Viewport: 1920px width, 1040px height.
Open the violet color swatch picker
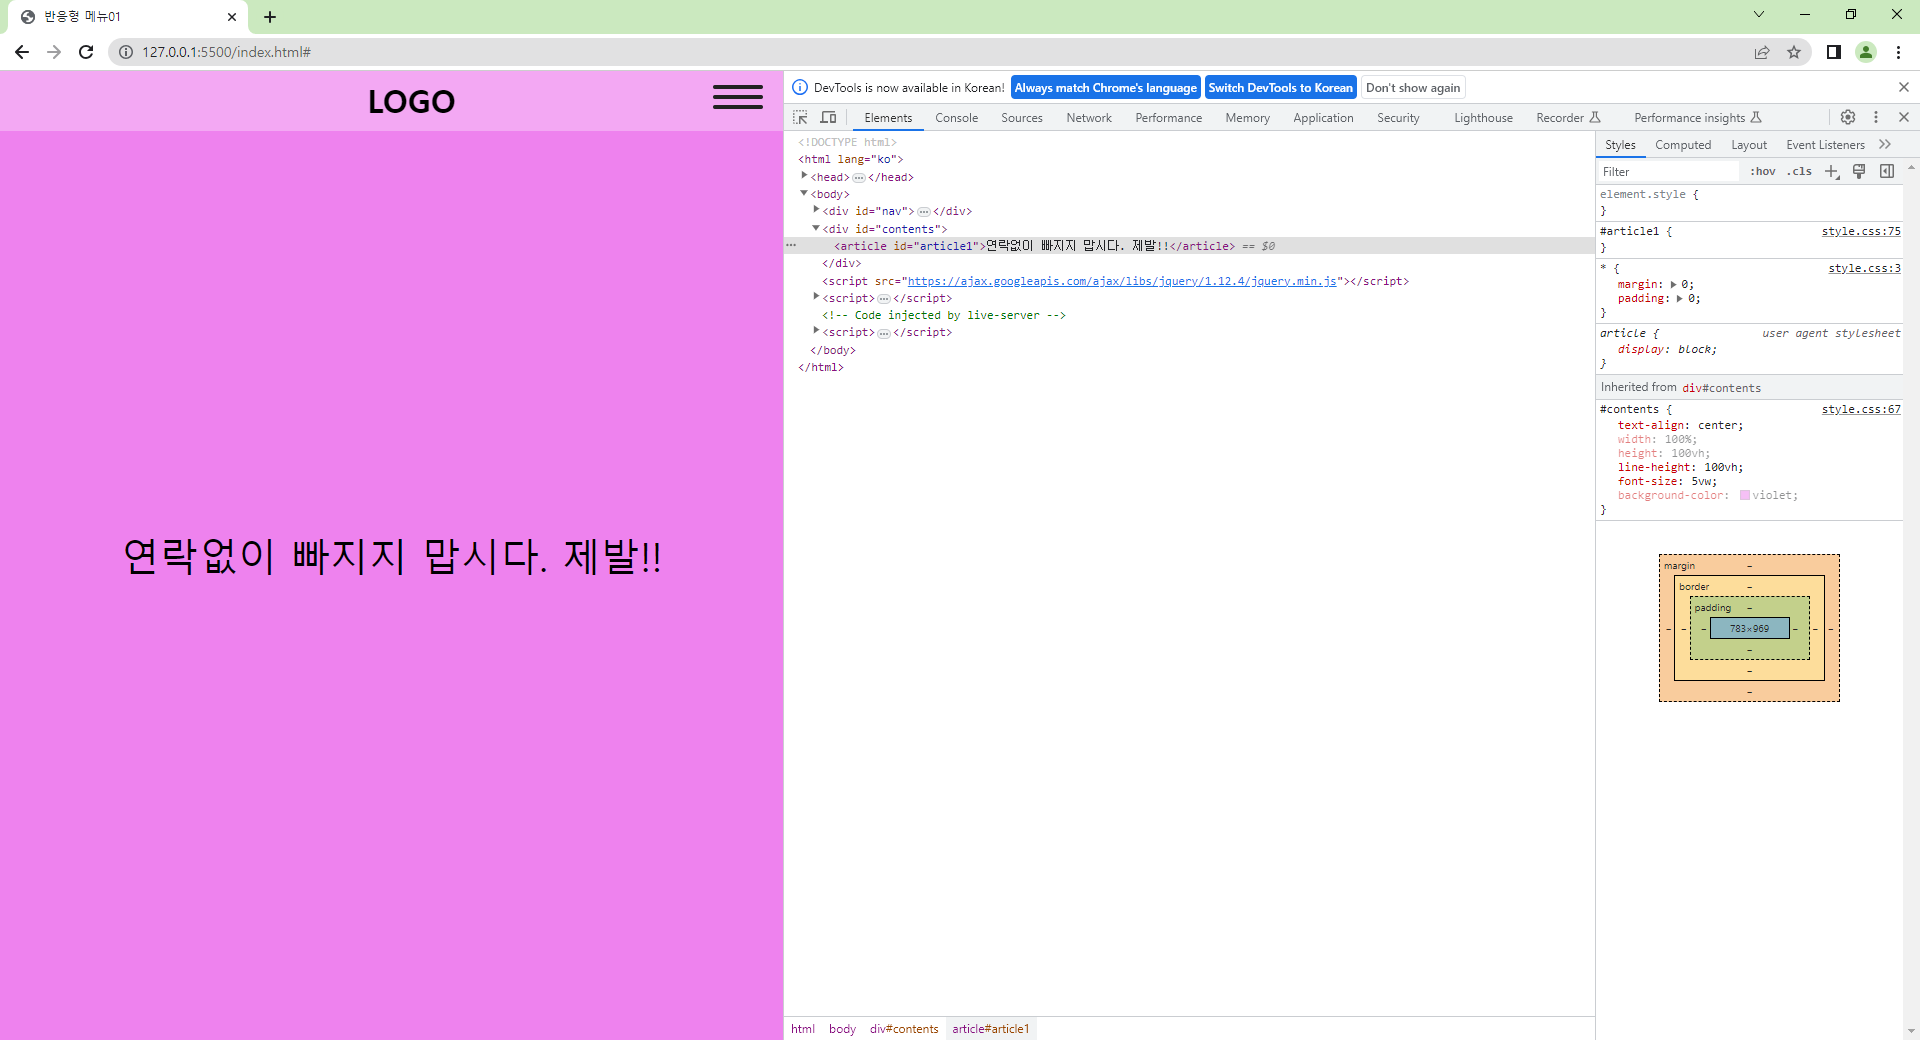1745,496
